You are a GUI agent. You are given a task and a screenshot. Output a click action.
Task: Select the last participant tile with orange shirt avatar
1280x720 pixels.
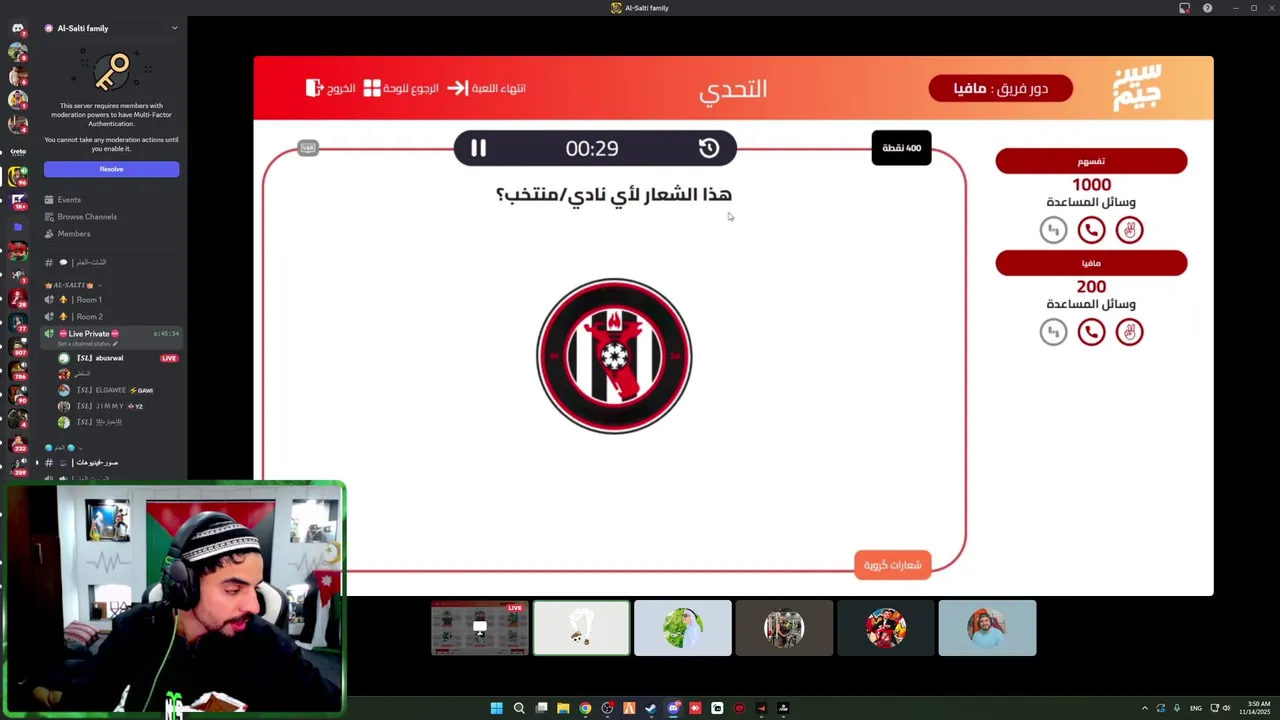coord(987,628)
